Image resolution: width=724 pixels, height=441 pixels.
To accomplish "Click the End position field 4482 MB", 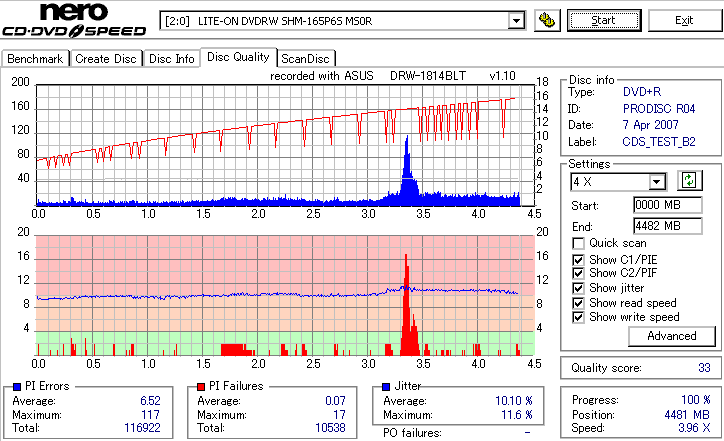I will [668, 226].
